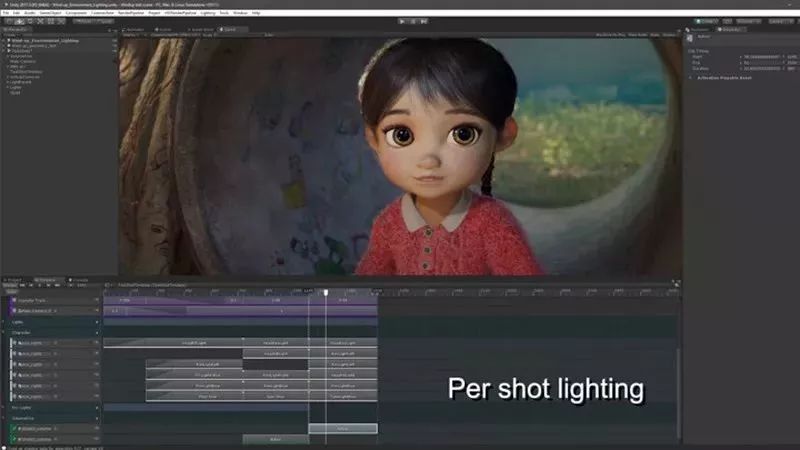Open the Cinemachine menu
Viewport: 800px width, 450px height.
(x=102, y=13)
